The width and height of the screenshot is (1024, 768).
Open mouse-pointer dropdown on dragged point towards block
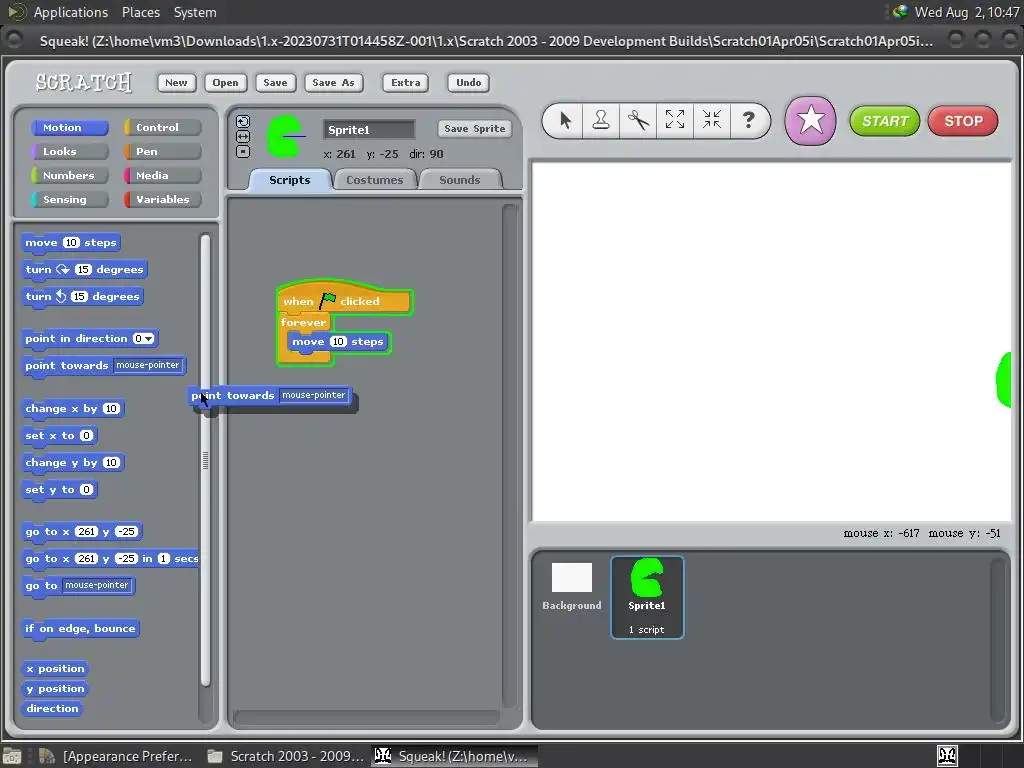(x=313, y=395)
